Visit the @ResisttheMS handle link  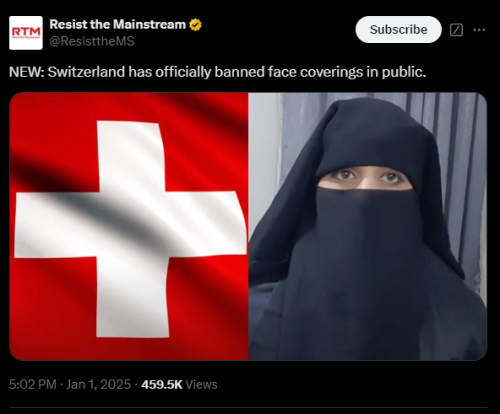coord(92,41)
